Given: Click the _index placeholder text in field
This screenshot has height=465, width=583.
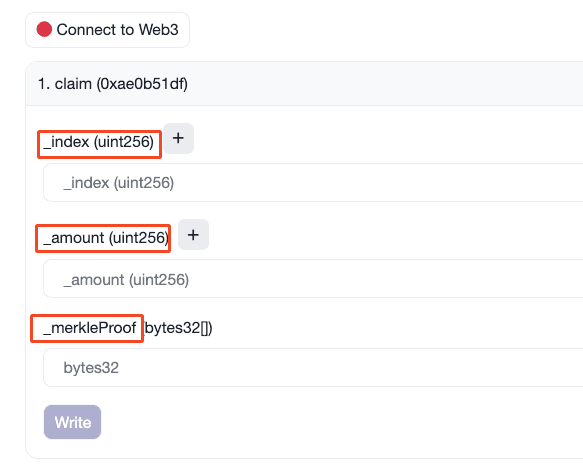Looking at the screenshot, I should (x=119, y=183).
